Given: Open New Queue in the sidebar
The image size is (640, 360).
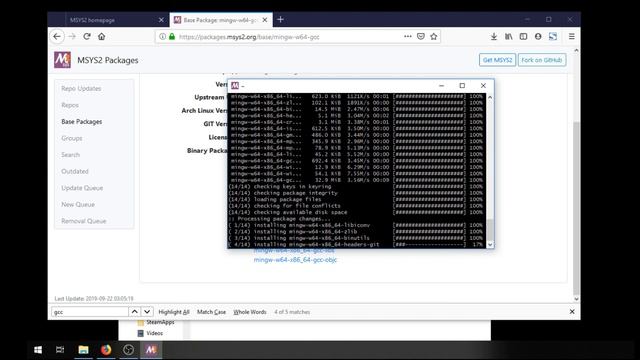Looking at the screenshot, I should (x=78, y=204).
